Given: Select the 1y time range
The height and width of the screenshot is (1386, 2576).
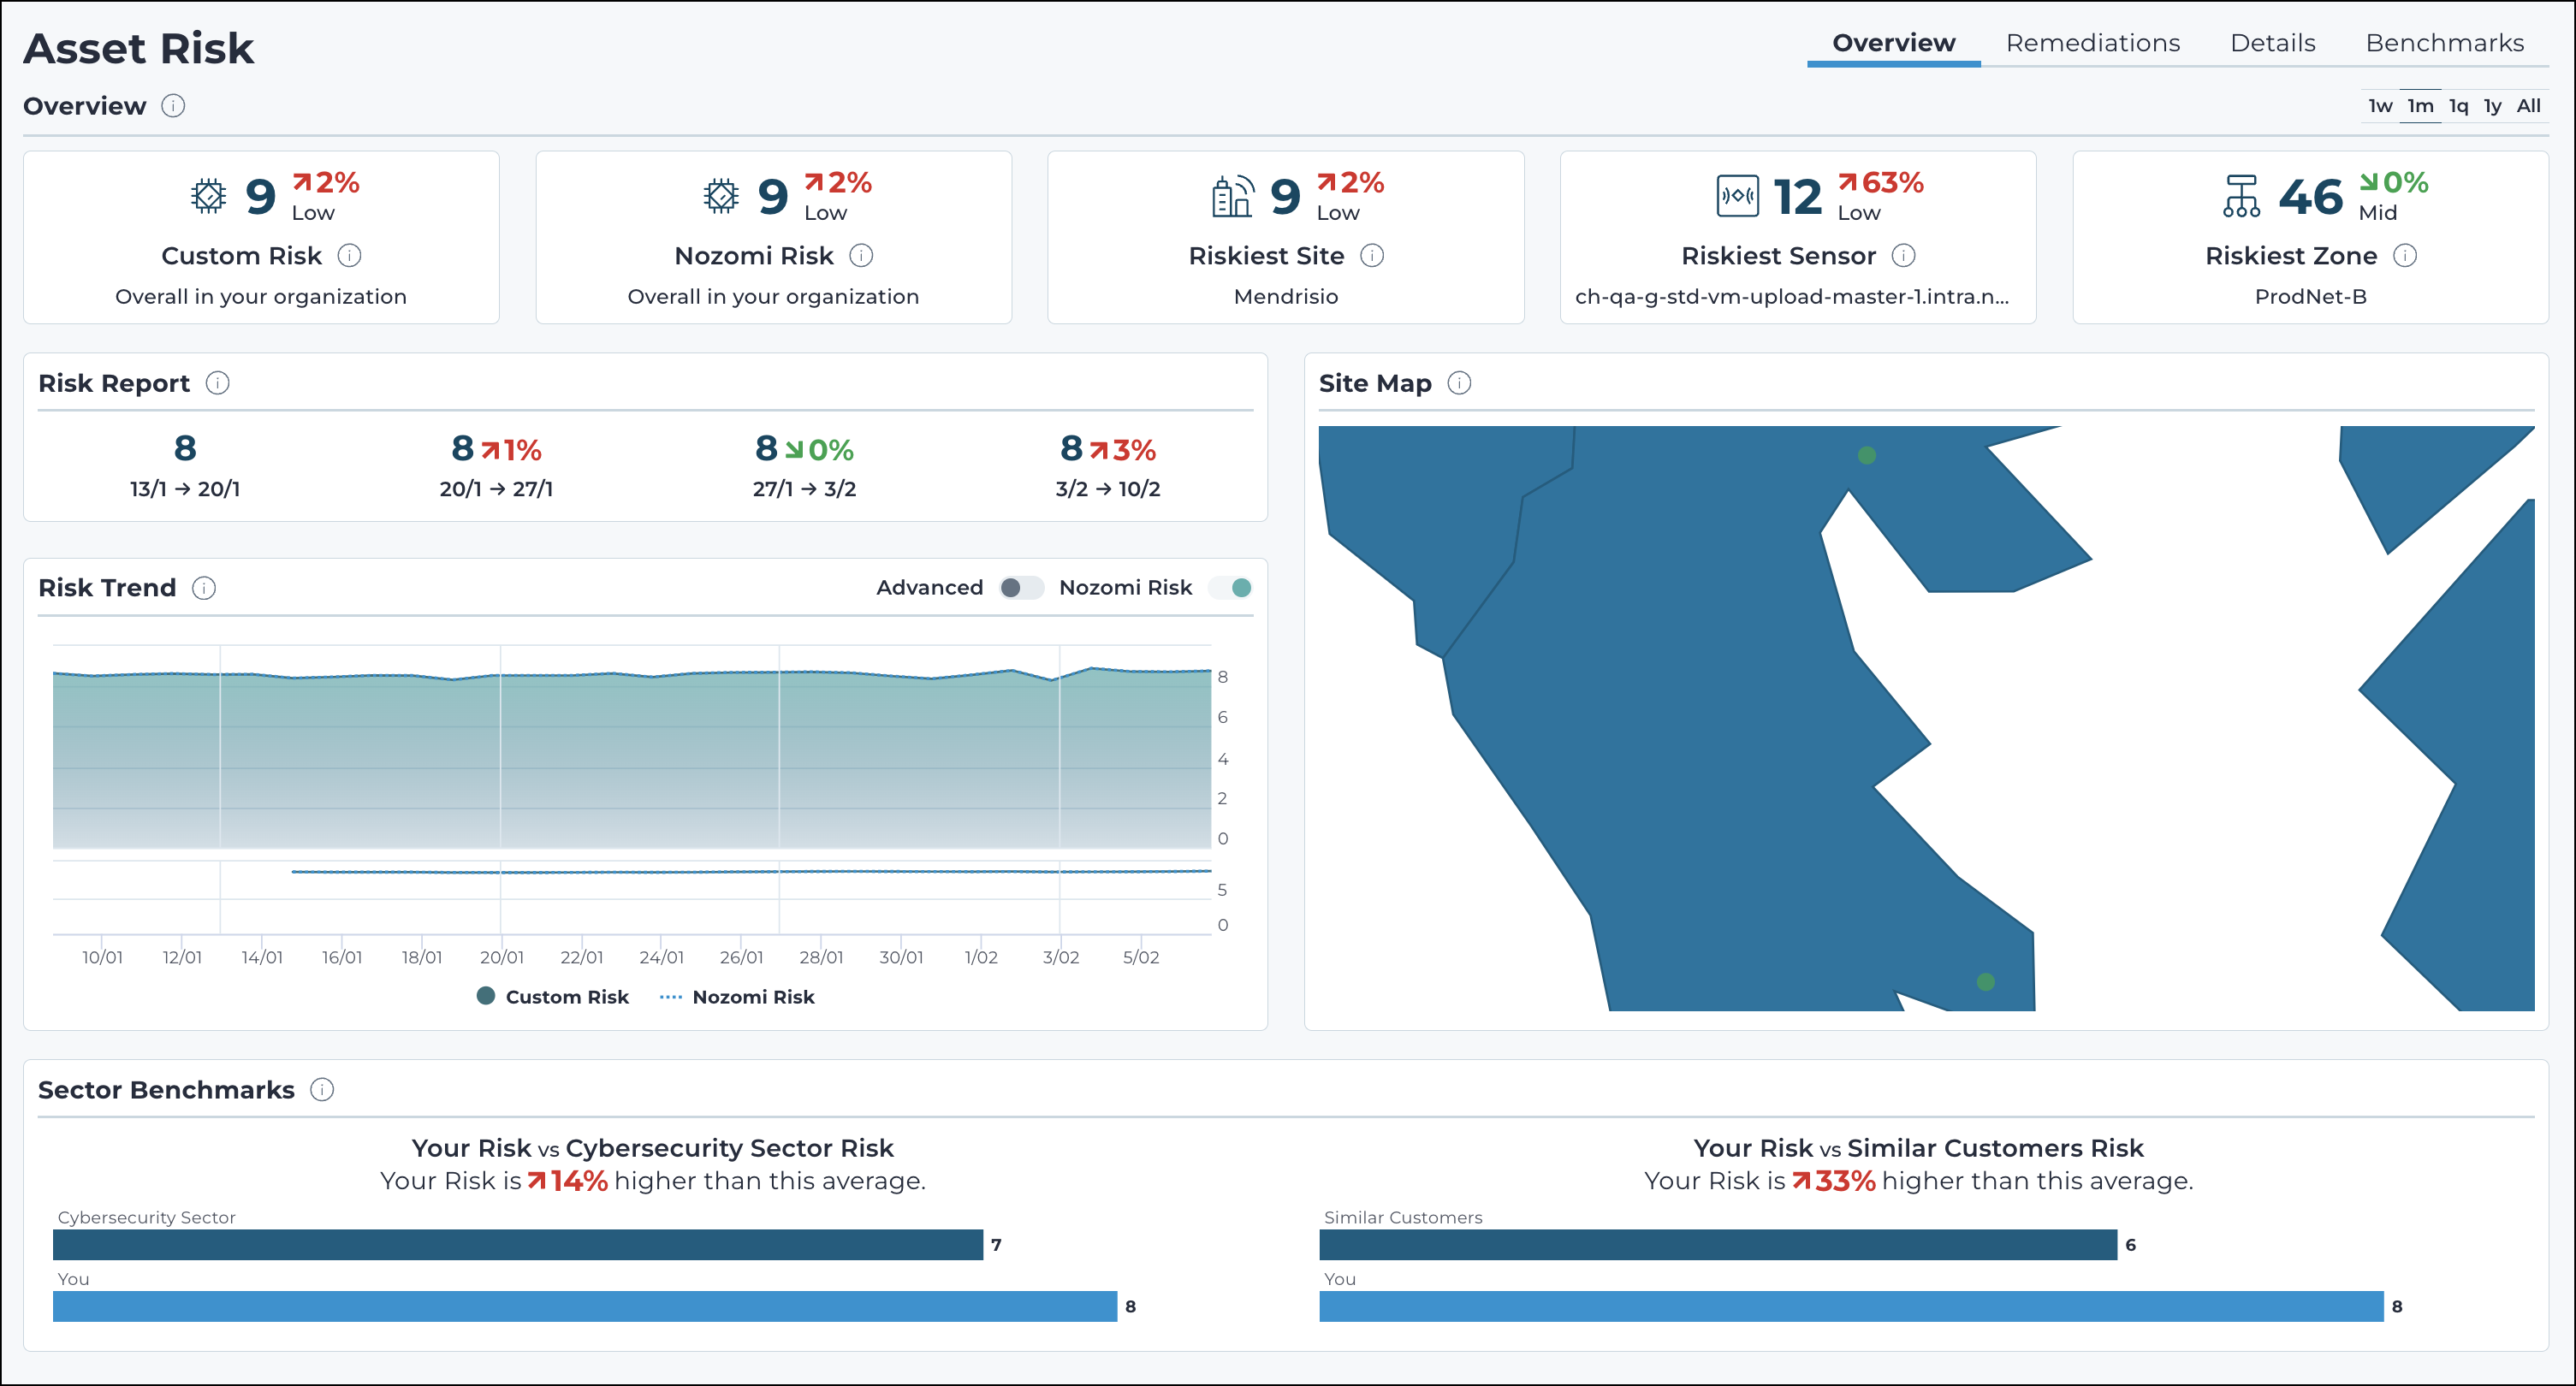Looking at the screenshot, I should (2492, 106).
